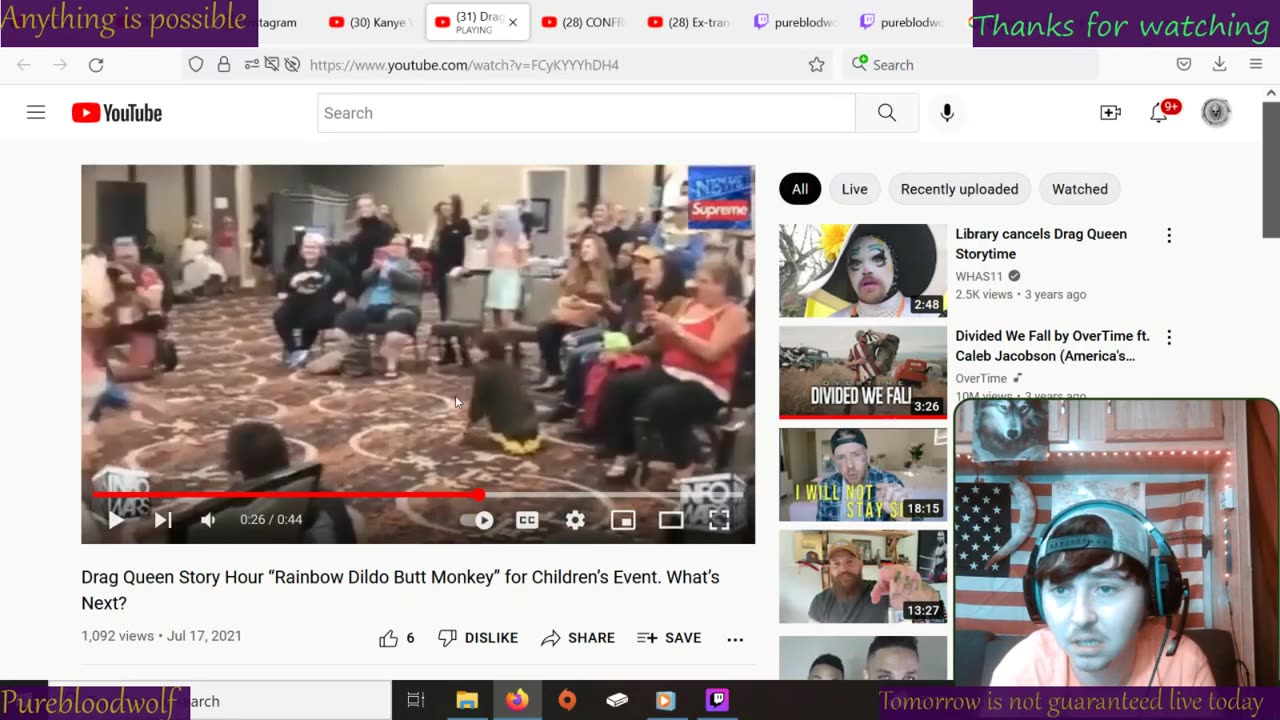
Task: Click the SHARE button
Action: point(578,638)
